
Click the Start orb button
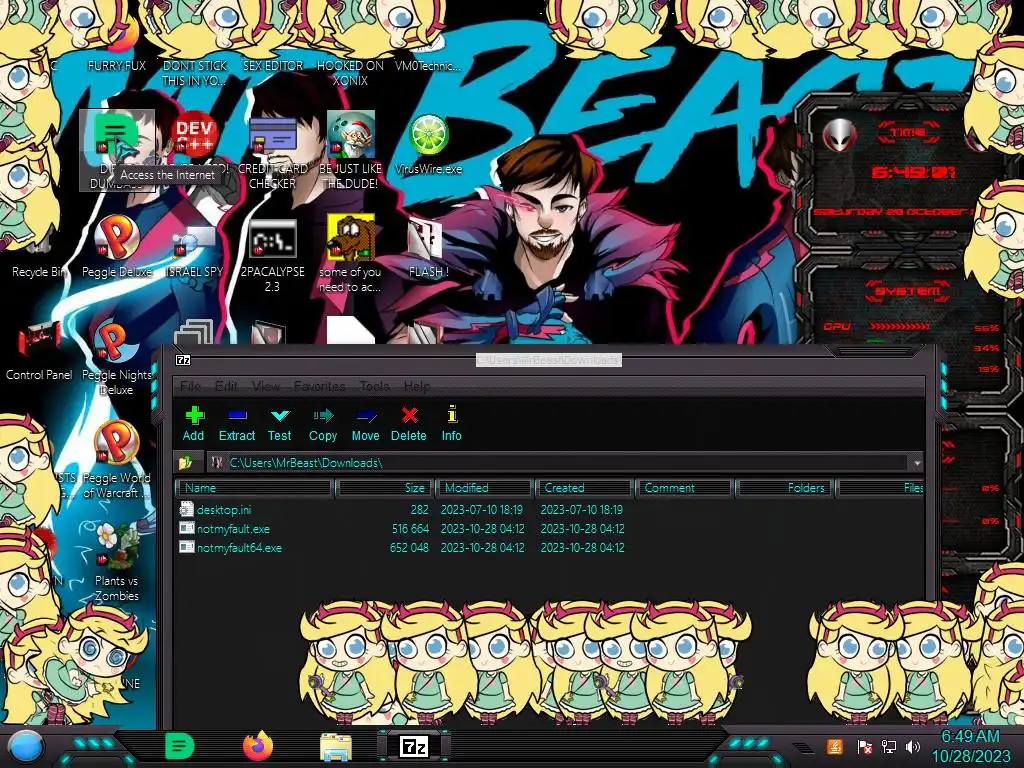click(25, 746)
